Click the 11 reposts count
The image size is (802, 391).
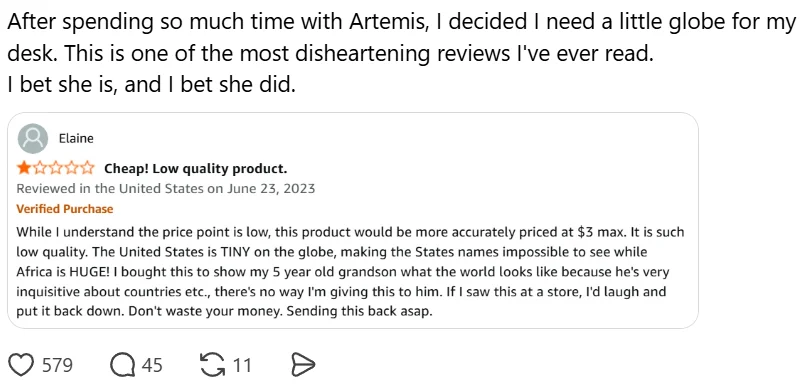(x=242, y=366)
